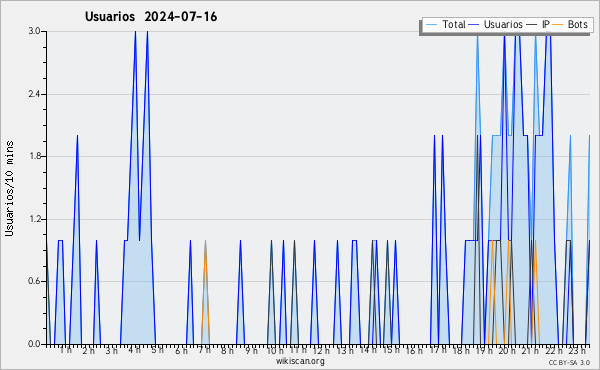
Task: Click the wikiscan.org text below chart
Action: pyautogui.click(x=300, y=361)
